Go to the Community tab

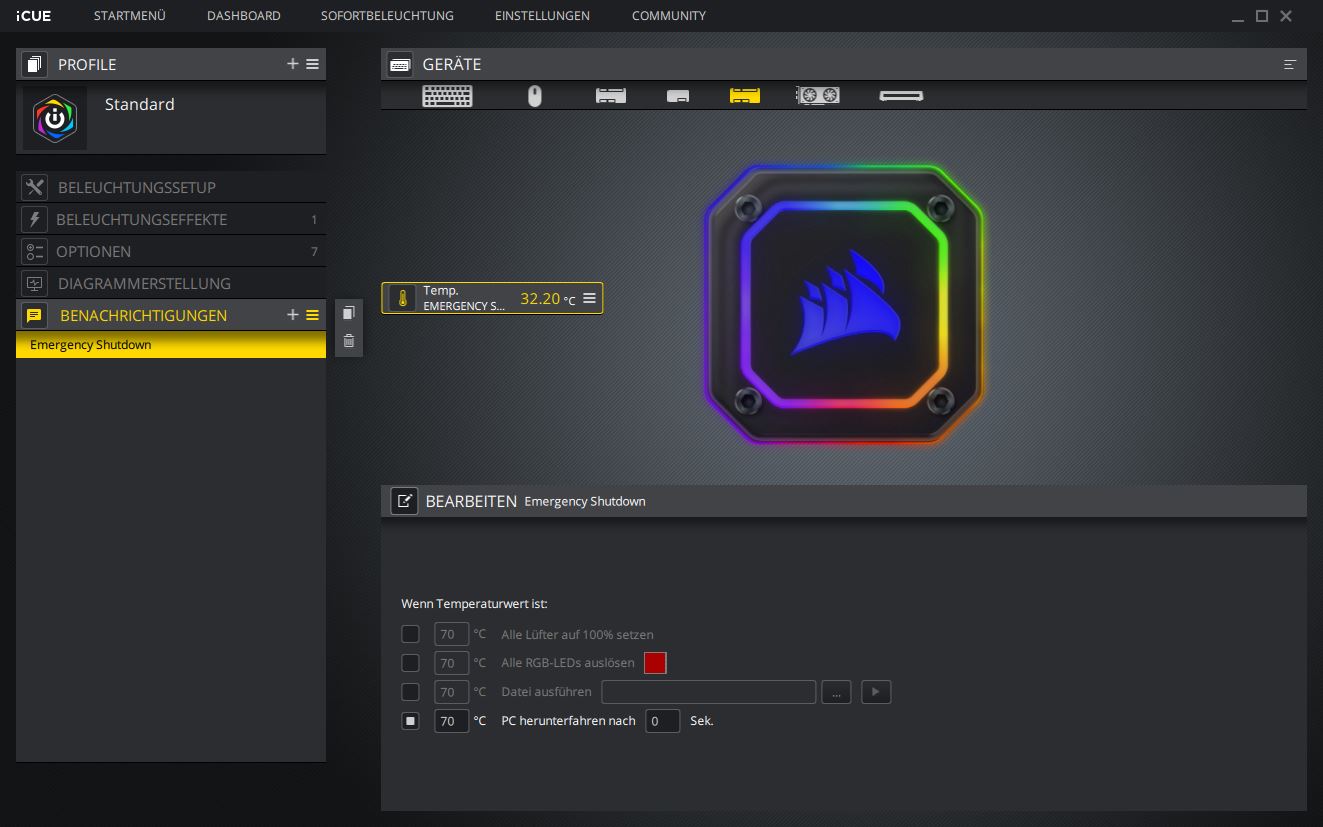point(669,16)
